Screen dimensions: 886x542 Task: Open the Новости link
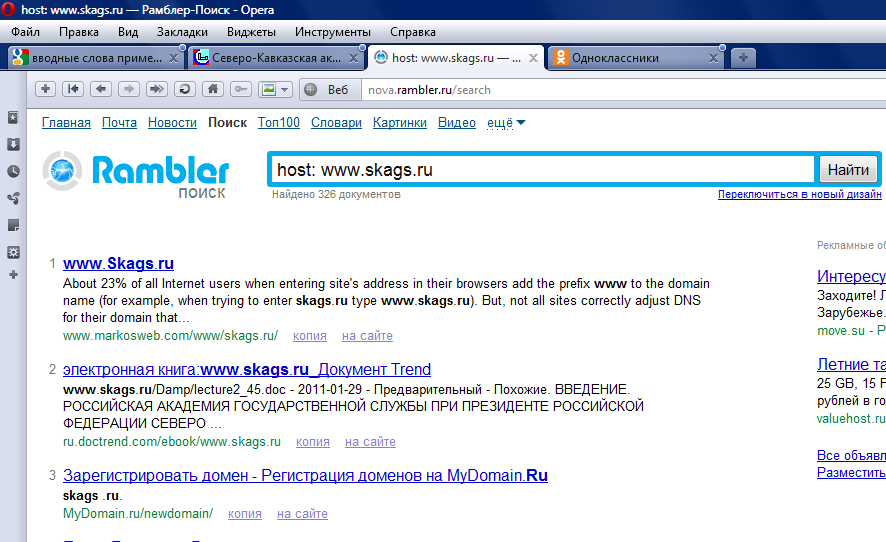172,123
